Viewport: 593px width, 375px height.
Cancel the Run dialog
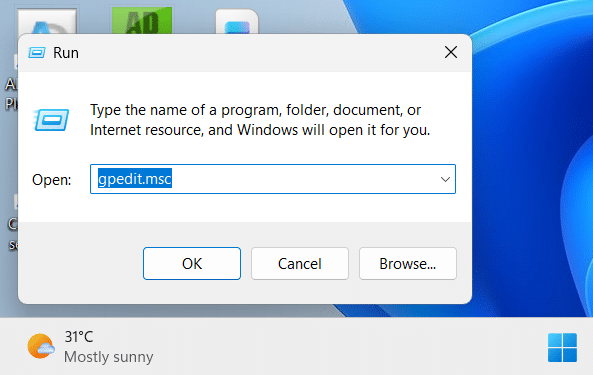tap(300, 263)
